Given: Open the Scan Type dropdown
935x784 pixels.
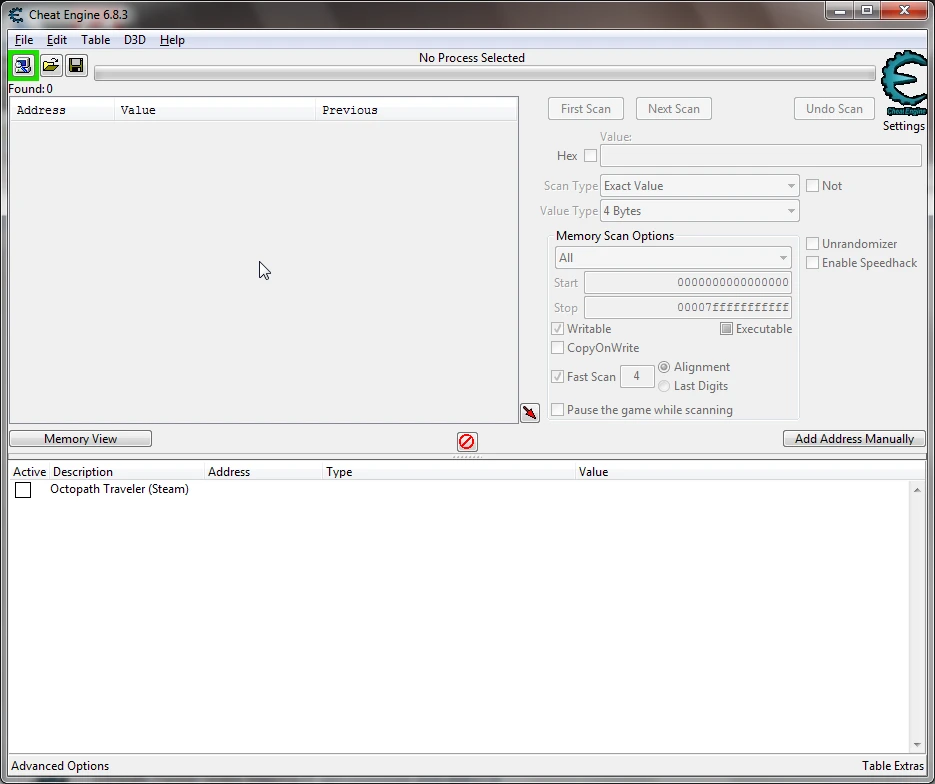Looking at the screenshot, I should click(x=699, y=186).
